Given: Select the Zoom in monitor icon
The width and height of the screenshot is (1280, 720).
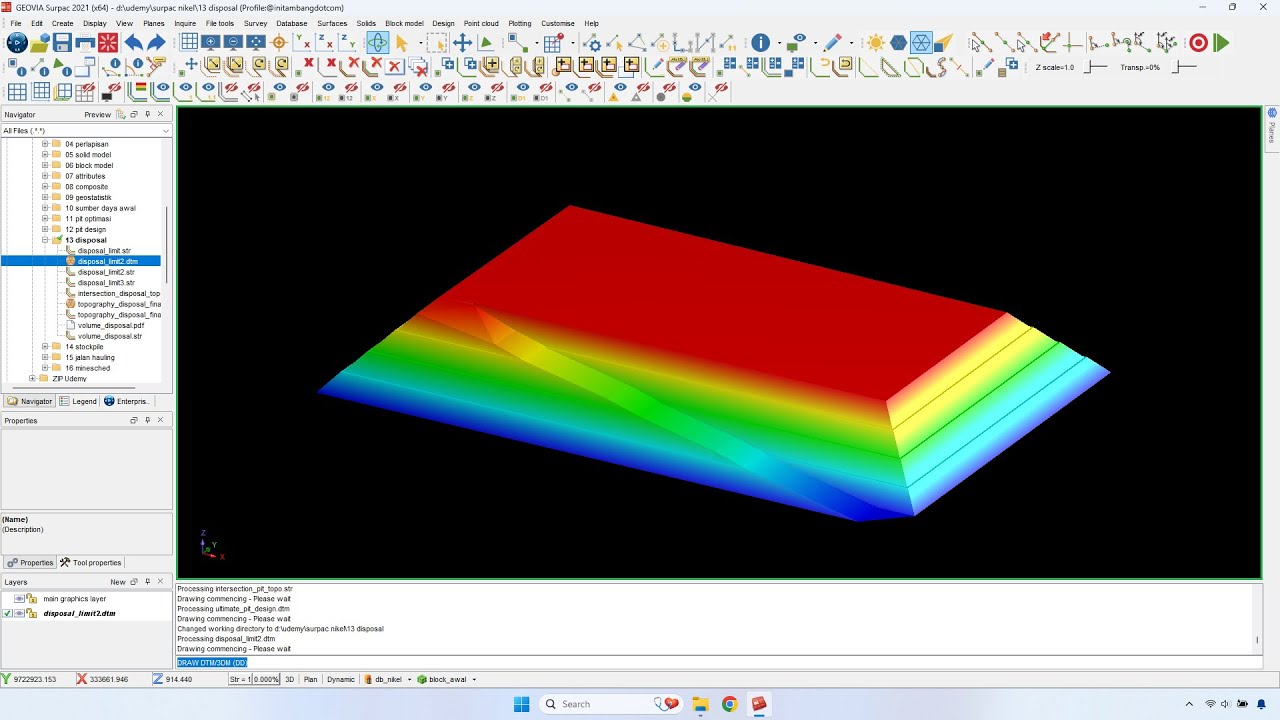Looking at the screenshot, I should tap(210, 43).
